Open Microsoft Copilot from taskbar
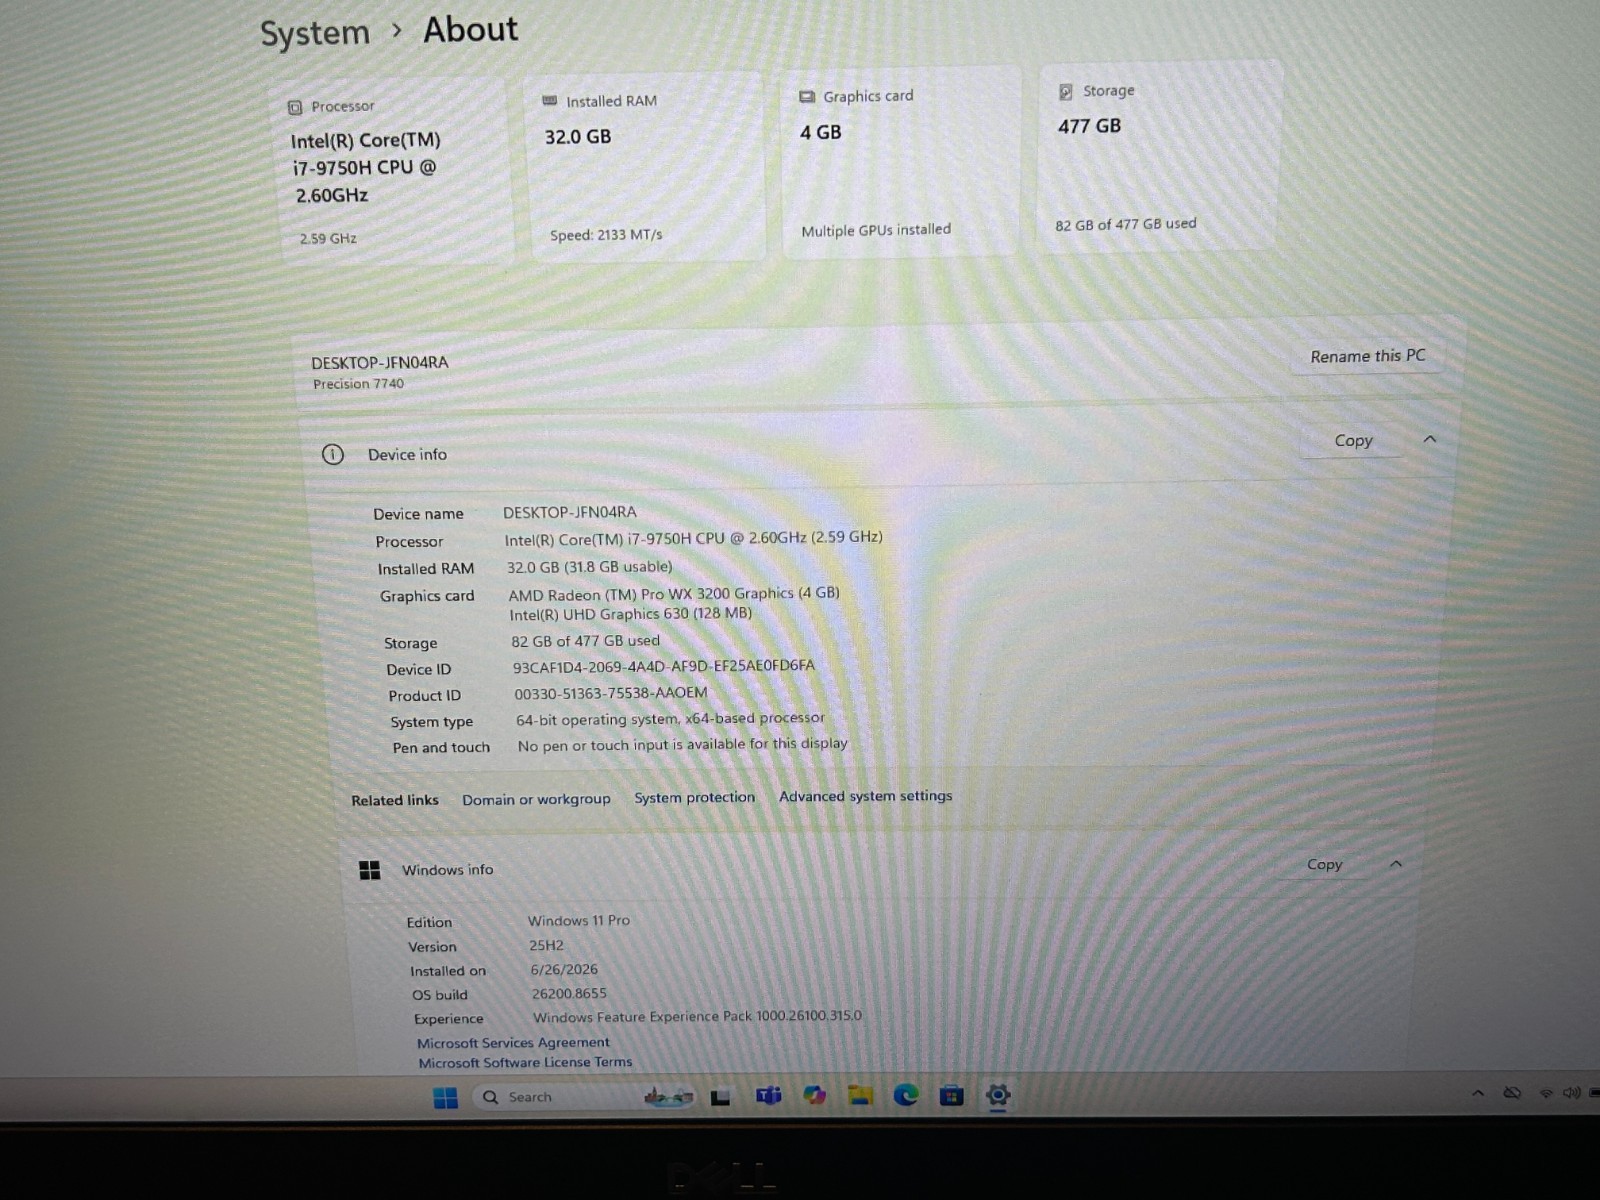 [815, 1096]
